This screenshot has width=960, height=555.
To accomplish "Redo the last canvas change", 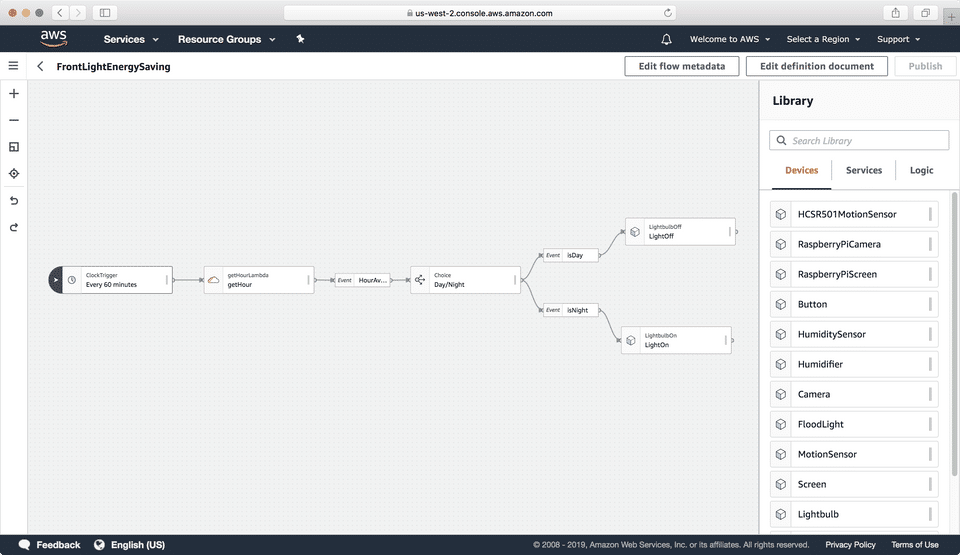I will point(14,227).
